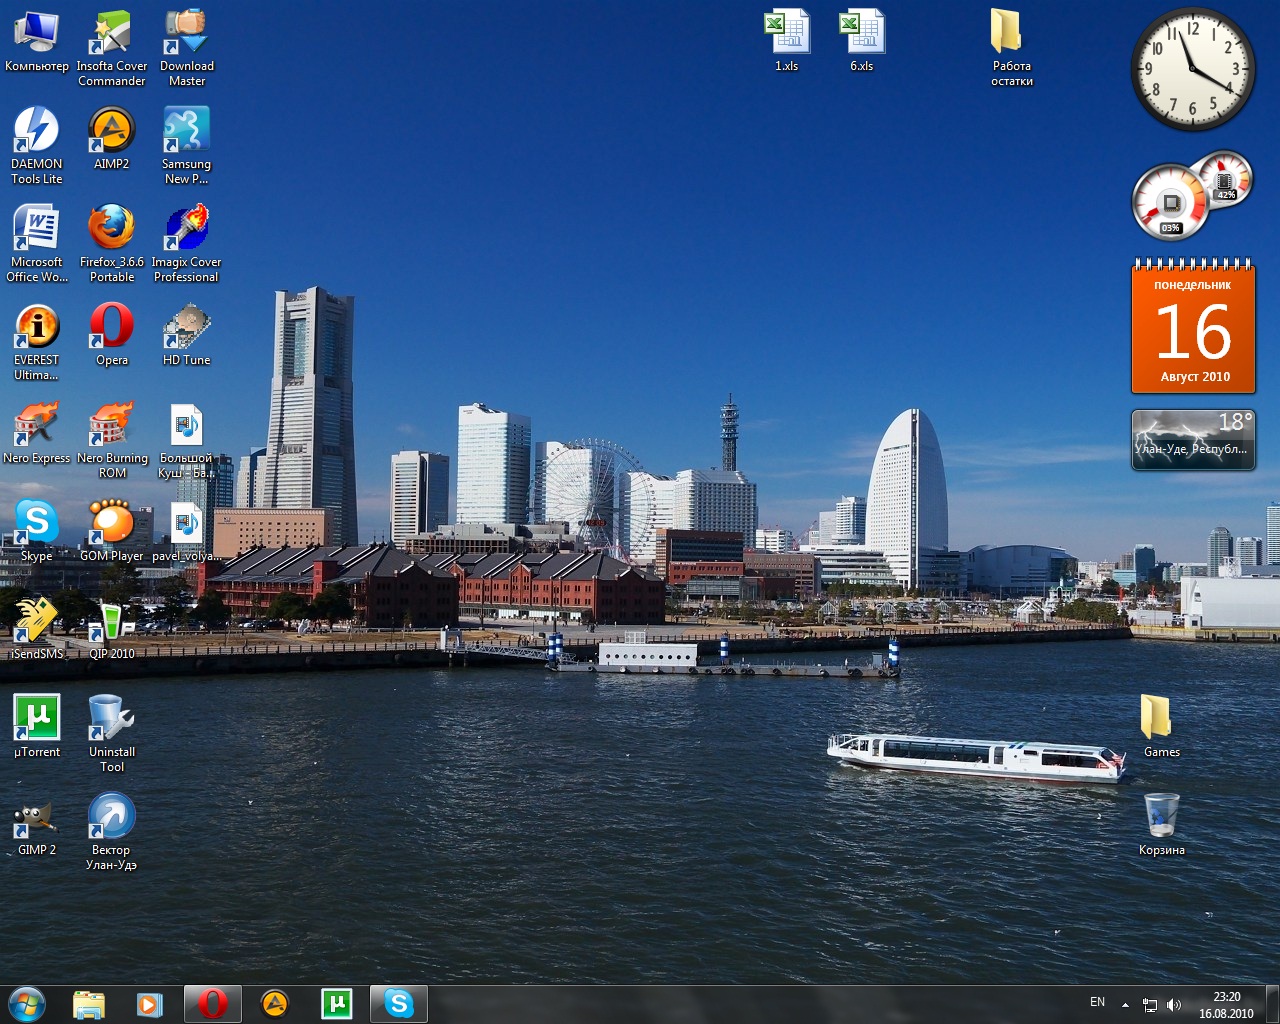Click the Firefox 3.6.6 Portable icon
Viewport: 1280px width, 1024px height.
click(111, 228)
